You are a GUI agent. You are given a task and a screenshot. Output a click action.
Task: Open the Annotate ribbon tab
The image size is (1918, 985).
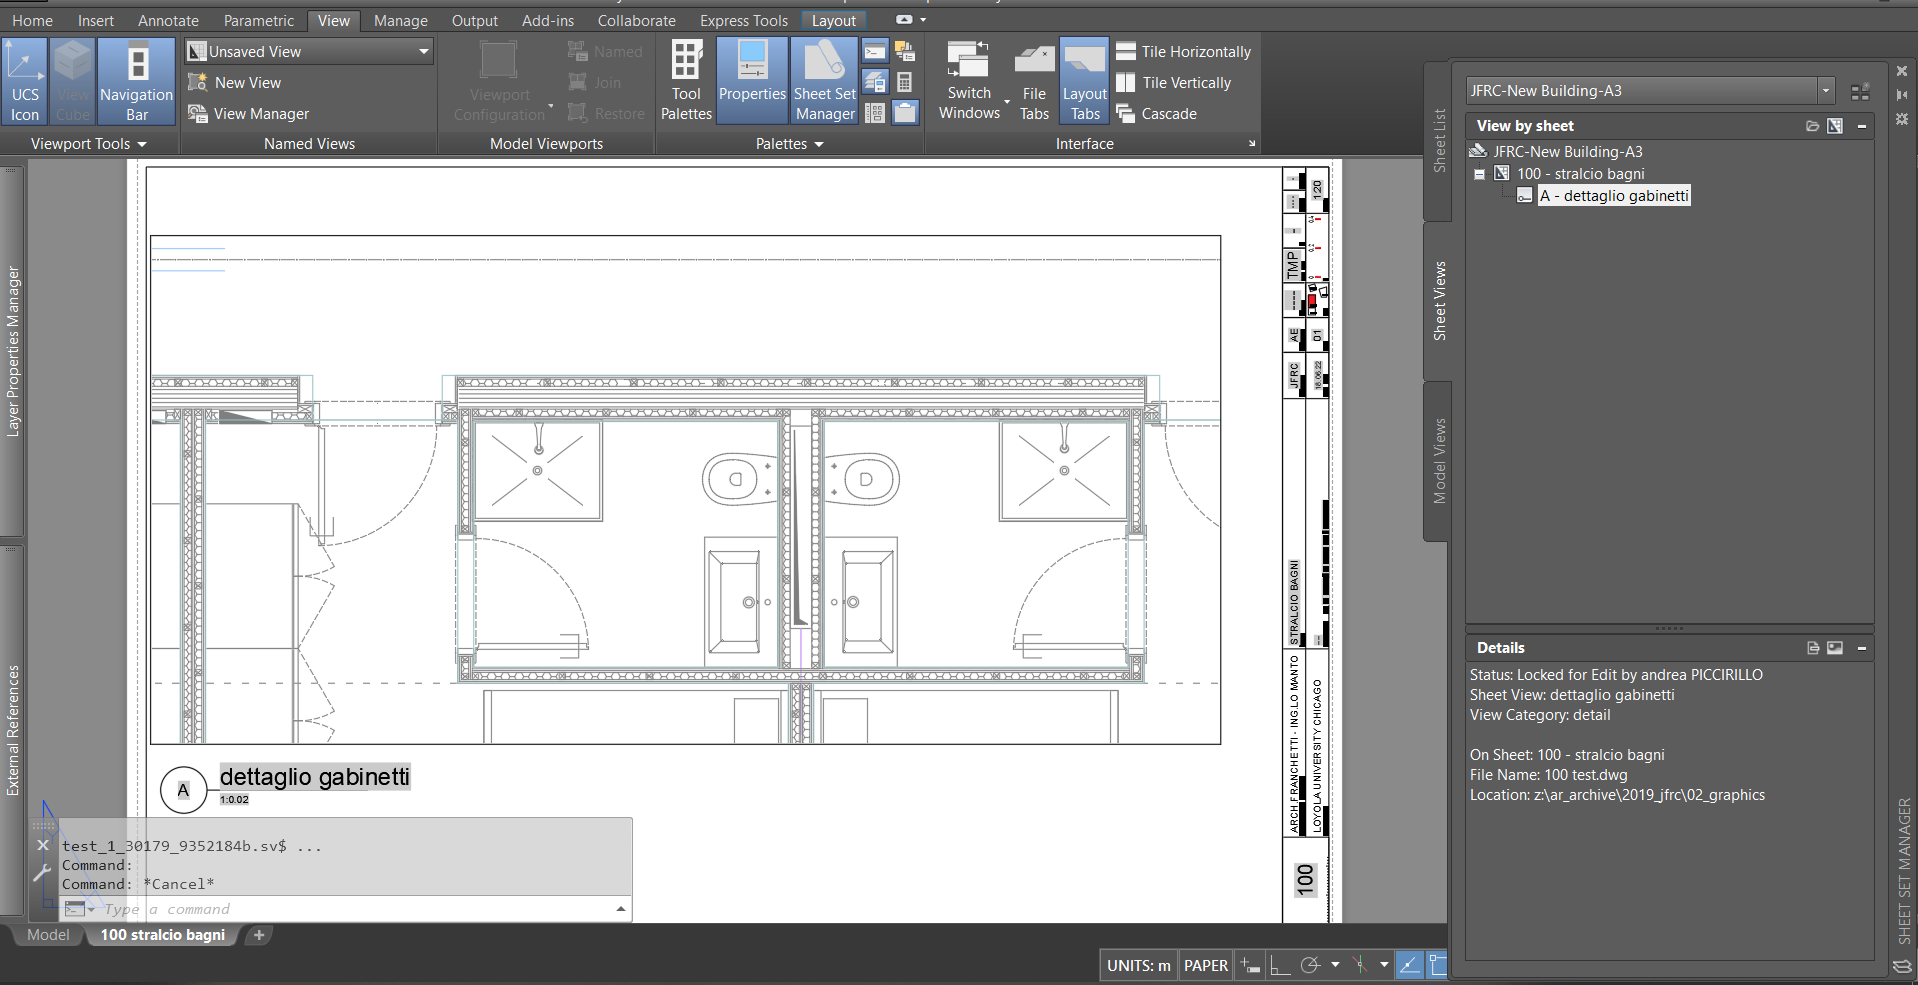[x=168, y=20]
